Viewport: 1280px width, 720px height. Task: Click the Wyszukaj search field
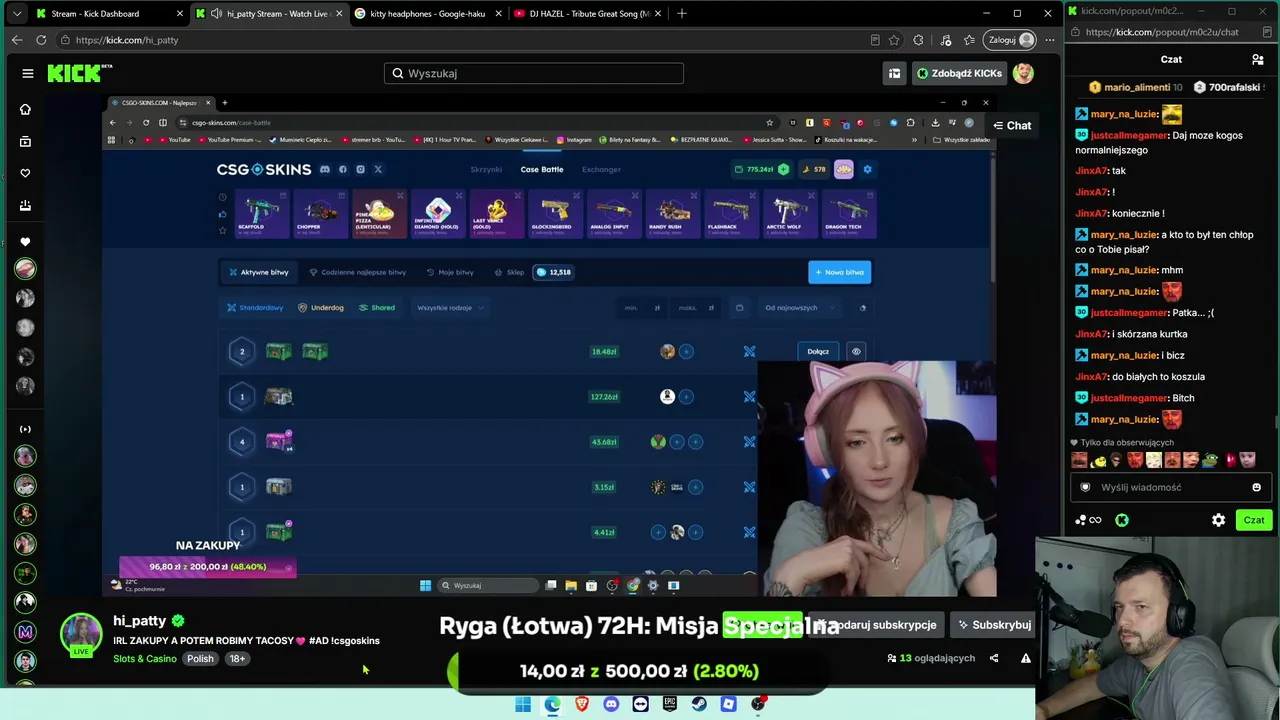(x=534, y=73)
